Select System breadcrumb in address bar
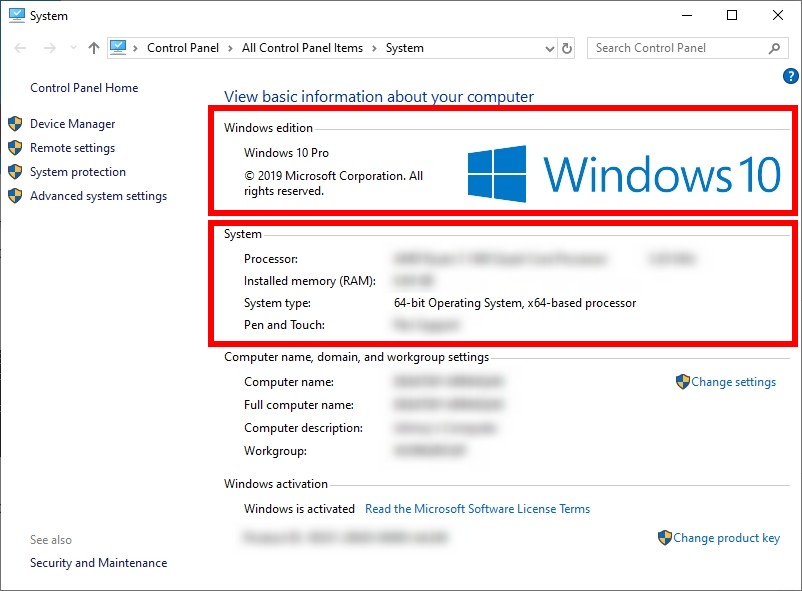The image size is (802, 591). (405, 48)
